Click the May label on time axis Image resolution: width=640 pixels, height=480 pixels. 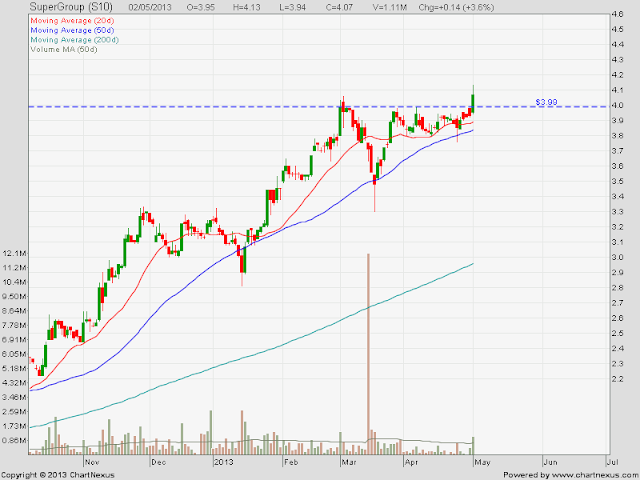[483, 462]
